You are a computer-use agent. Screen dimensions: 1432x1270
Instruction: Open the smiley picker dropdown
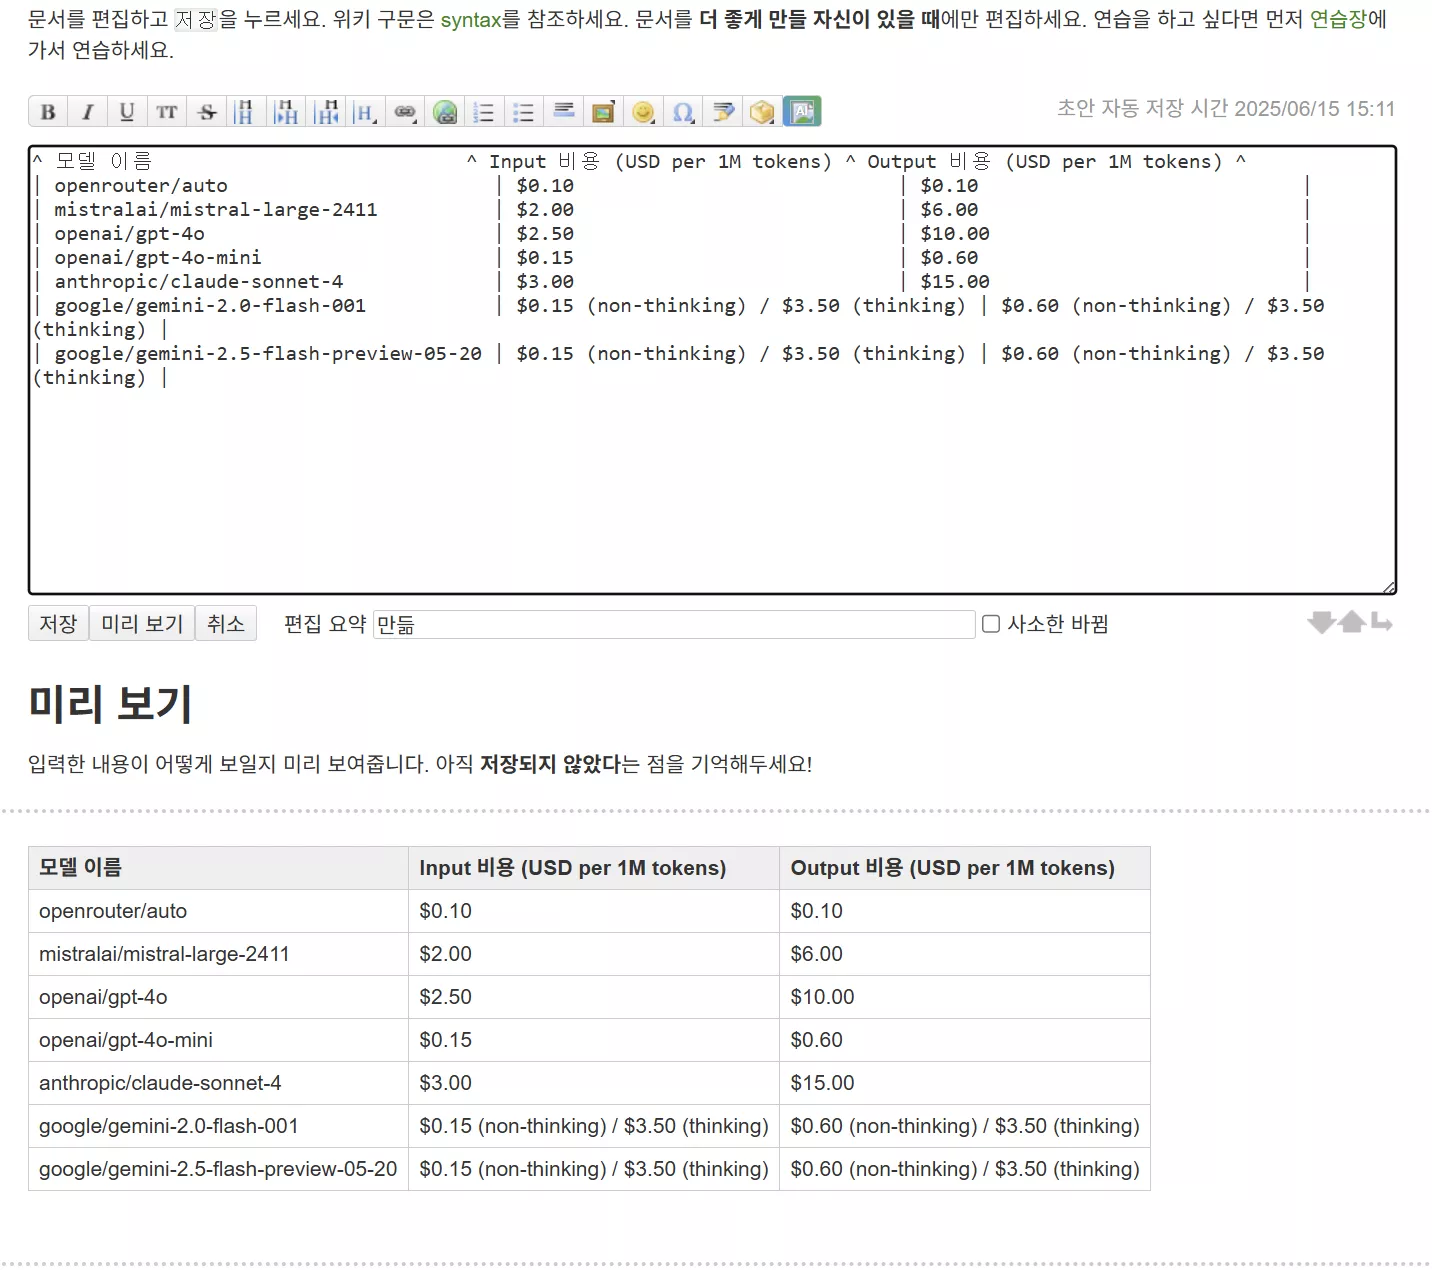(644, 112)
